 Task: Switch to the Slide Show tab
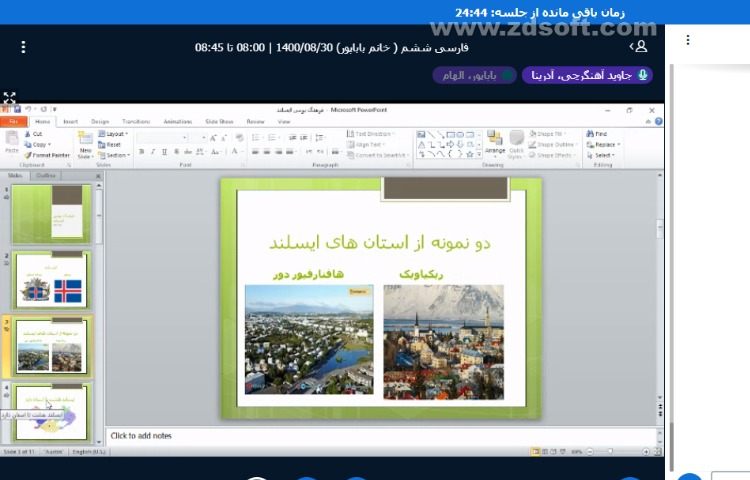(x=219, y=122)
